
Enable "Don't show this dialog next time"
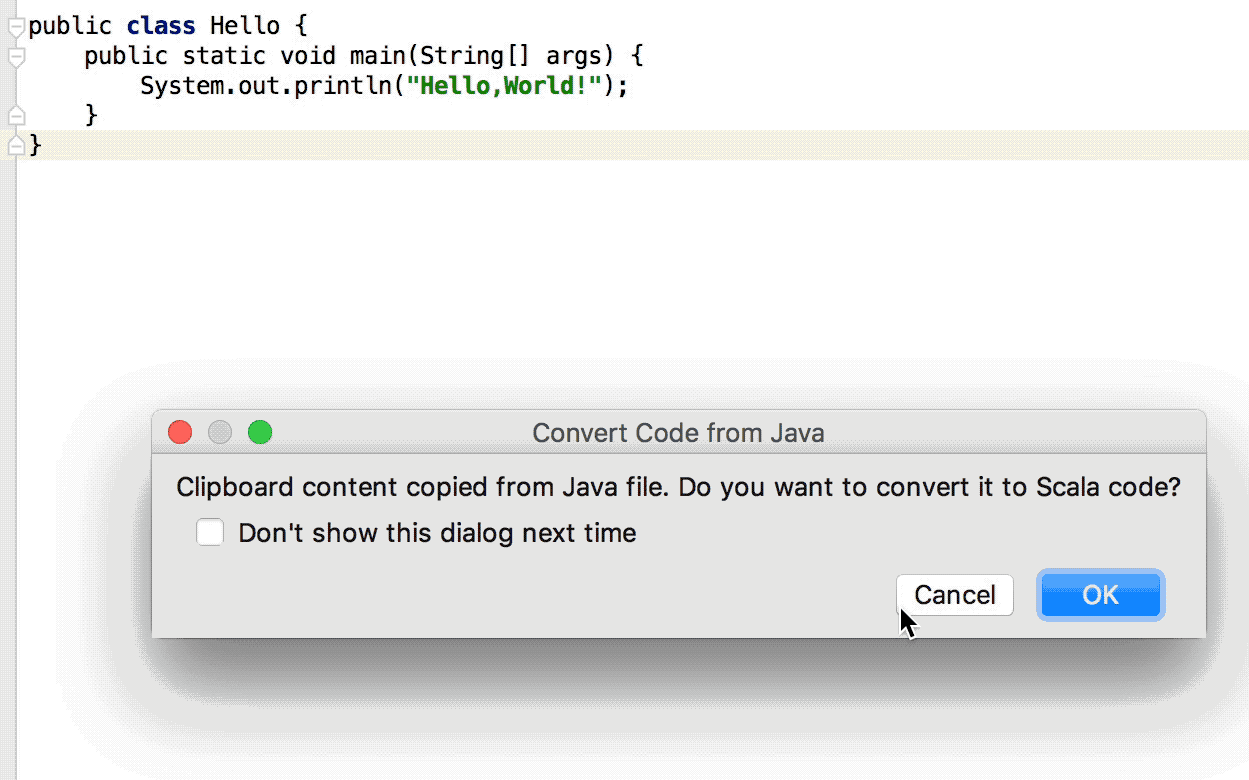tap(210, 533)
